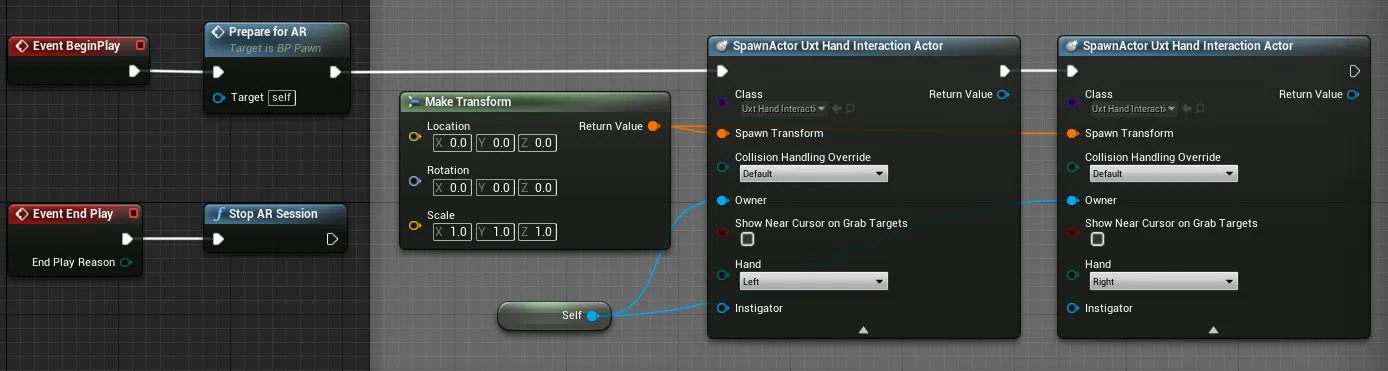Collapse advanced pins on first SpawnActor node
Viewport: 1388px width, 371px height.
click(x=863, y=329)
